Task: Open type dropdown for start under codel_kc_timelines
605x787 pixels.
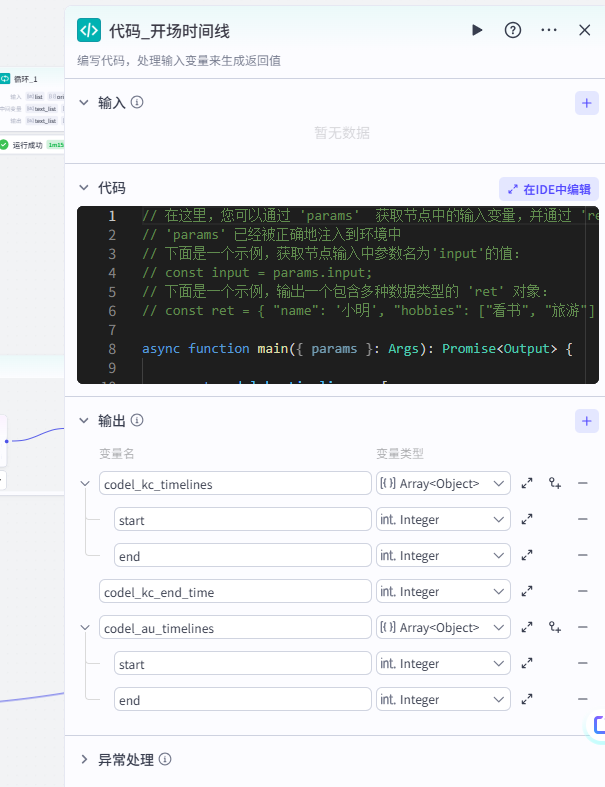Action: pos(443,519)
